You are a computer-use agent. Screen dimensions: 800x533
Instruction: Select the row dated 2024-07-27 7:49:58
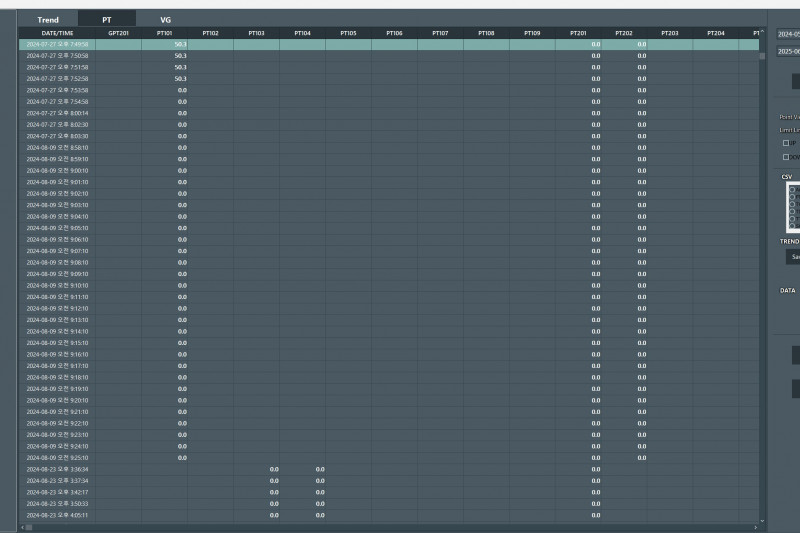57,44
